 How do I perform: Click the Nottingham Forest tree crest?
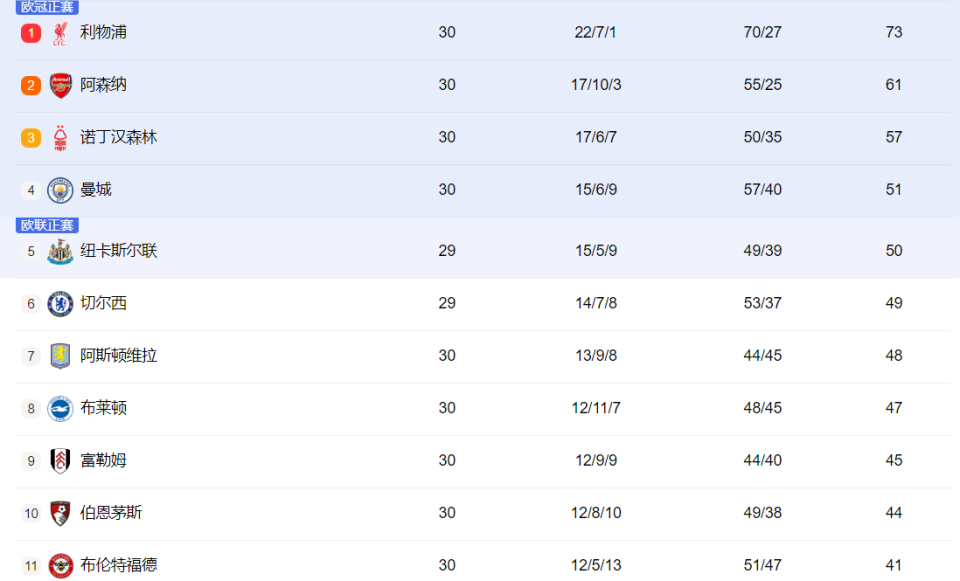click(x=60, y=138)
